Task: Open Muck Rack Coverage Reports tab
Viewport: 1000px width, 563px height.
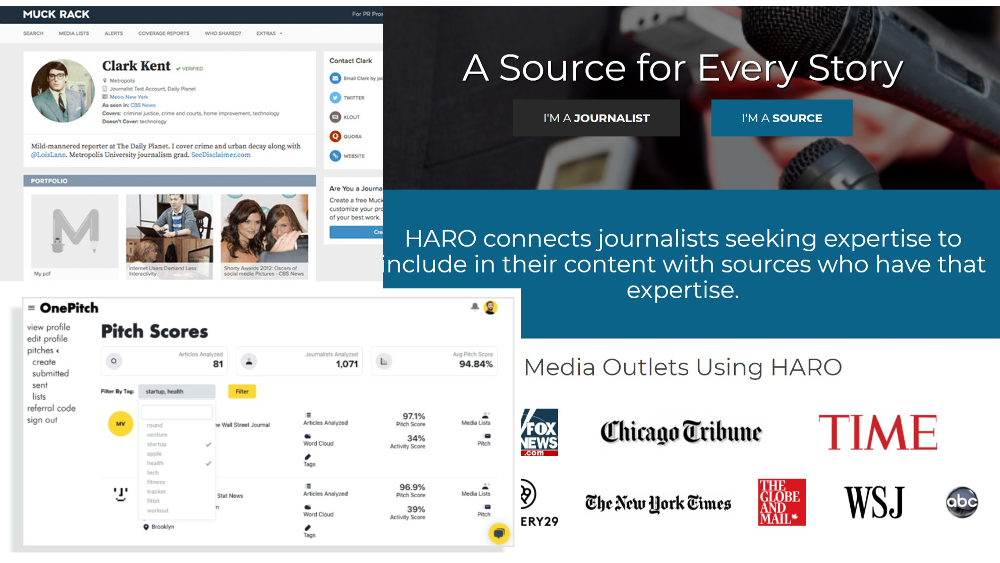Action: coord(164,33)
